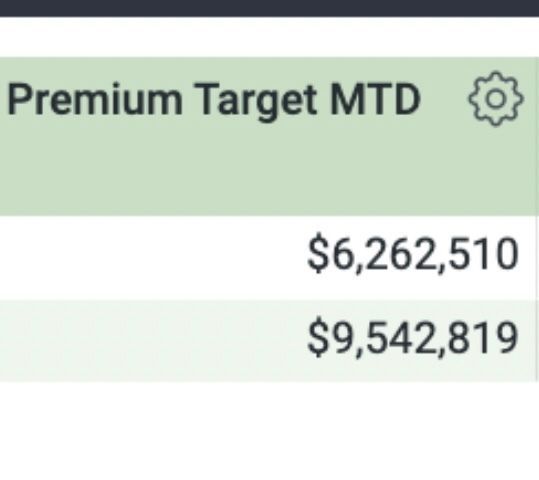Click the center hole of the gear icon

point(496,99)
